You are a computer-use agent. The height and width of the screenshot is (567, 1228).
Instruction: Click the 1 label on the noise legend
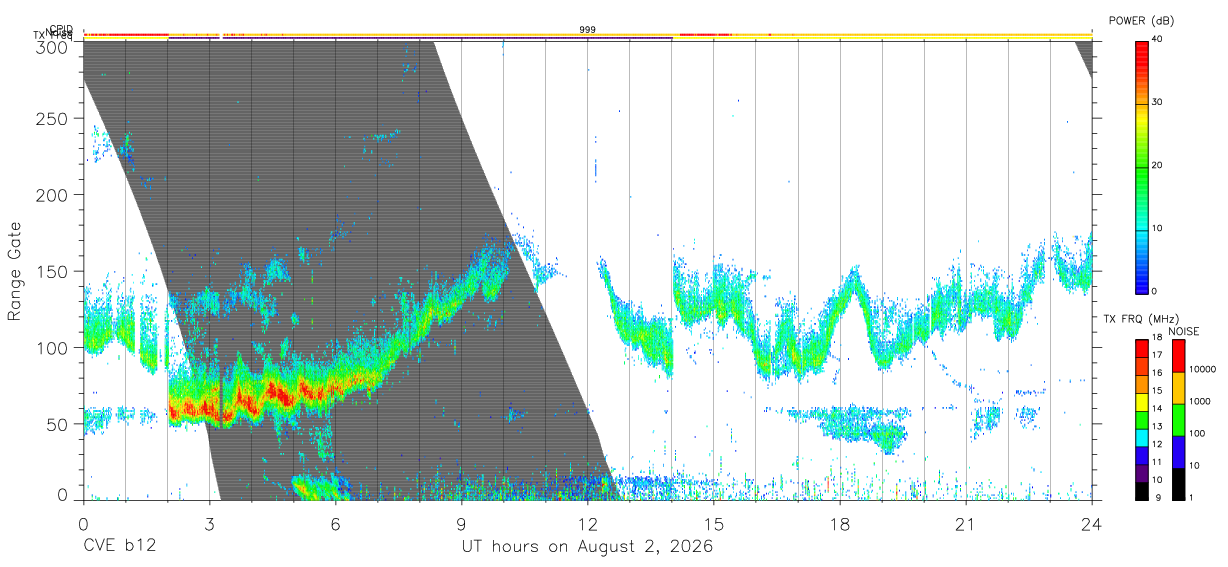(1193, 497)
